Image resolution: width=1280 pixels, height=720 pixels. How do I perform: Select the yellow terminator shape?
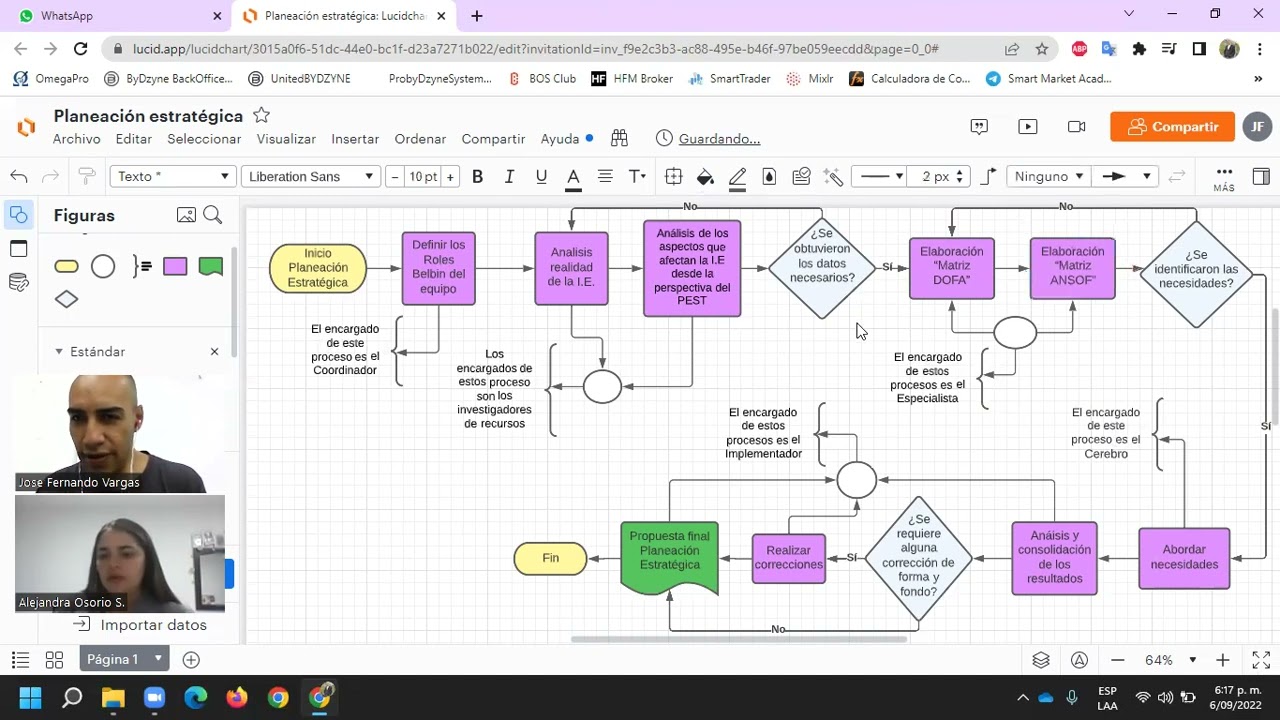pos(66,266)
